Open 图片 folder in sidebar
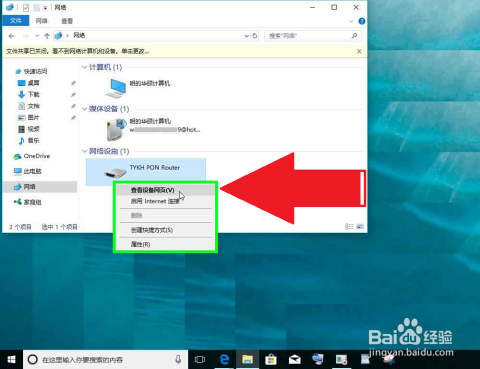480x369 pixels. coord(28,118)
